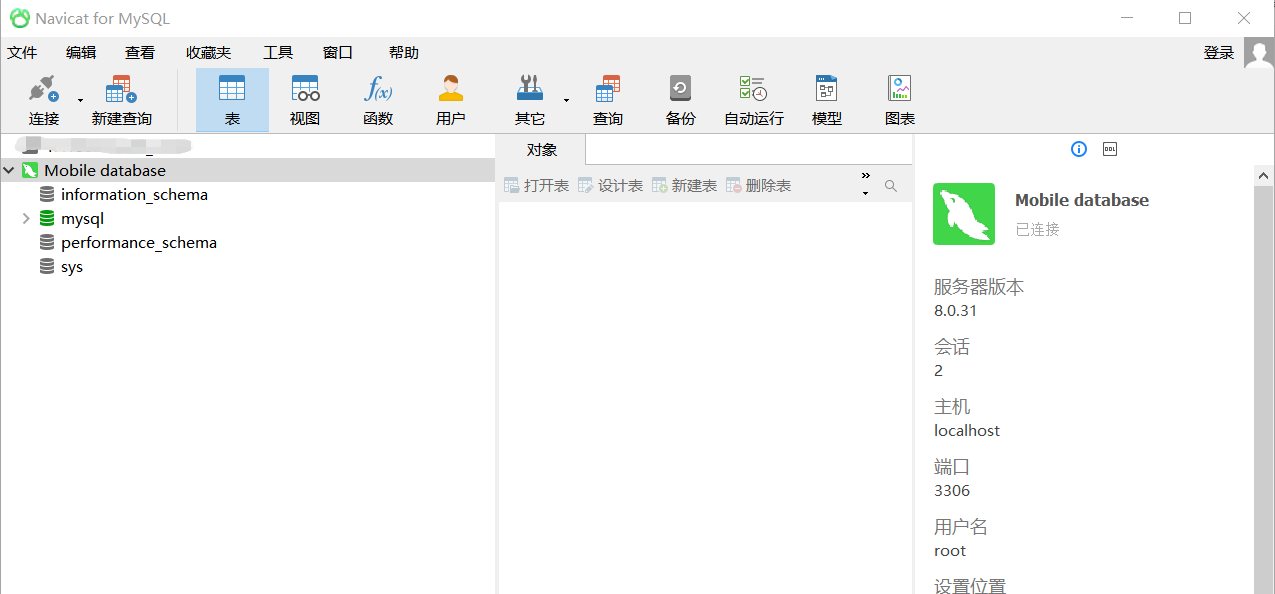The width and height of the screenshot is (1275, 594).
Task: Click the New Query (新建查询) icon
Action: [121, 89]
